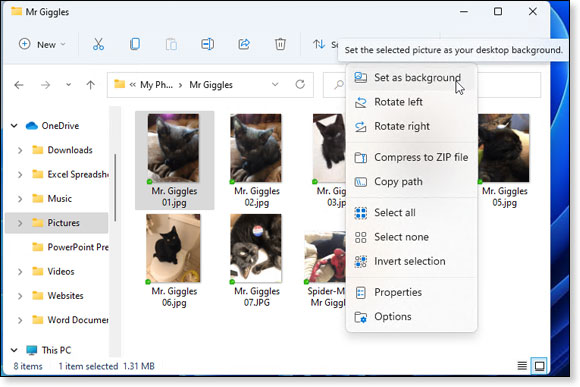Open Videos folder in sidebar

coord(53,272)
